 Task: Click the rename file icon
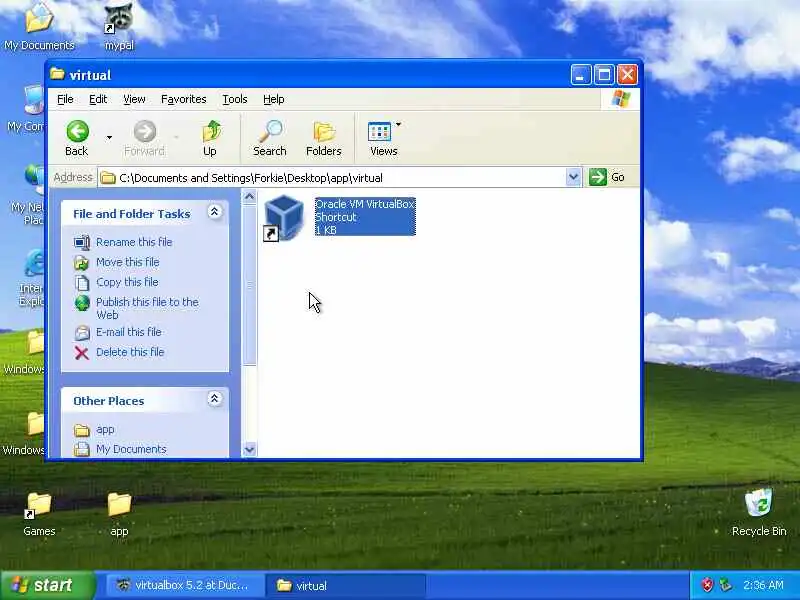point(82,242)
